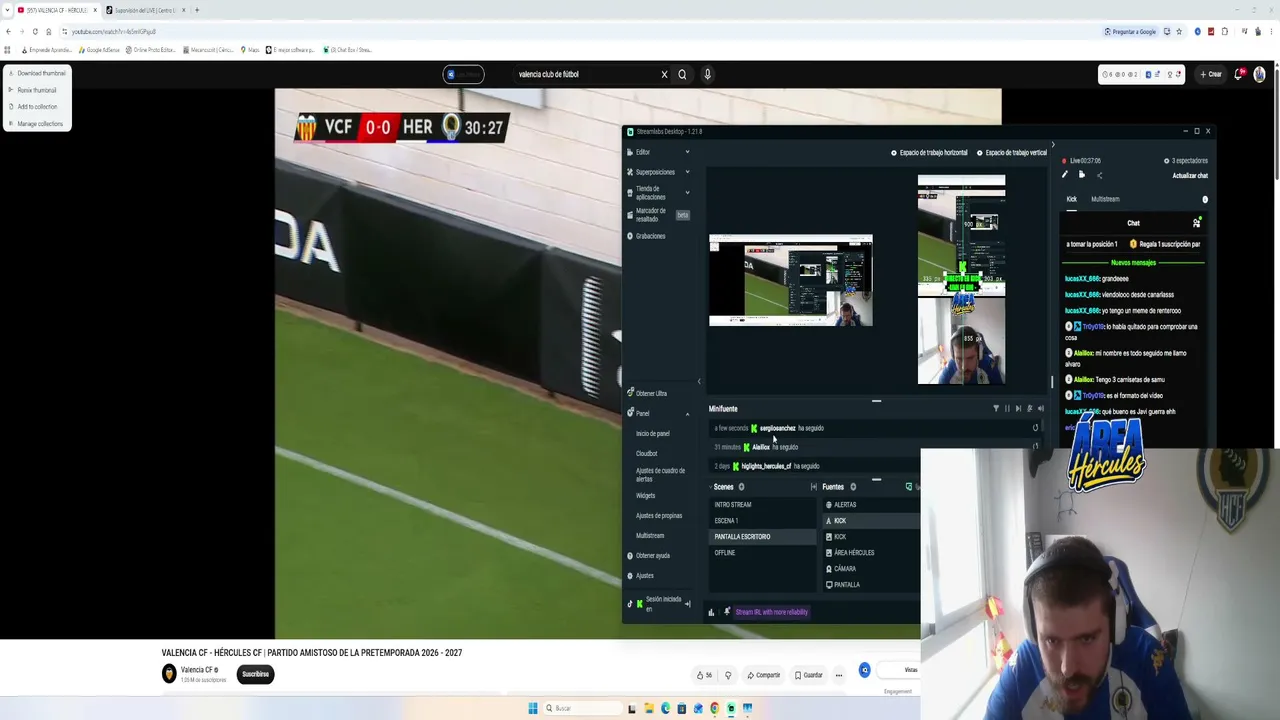The height and width of the screenshot is (720, 1280).
Task: Add a new source next to Fuentes
Action: tap(853, 487)
